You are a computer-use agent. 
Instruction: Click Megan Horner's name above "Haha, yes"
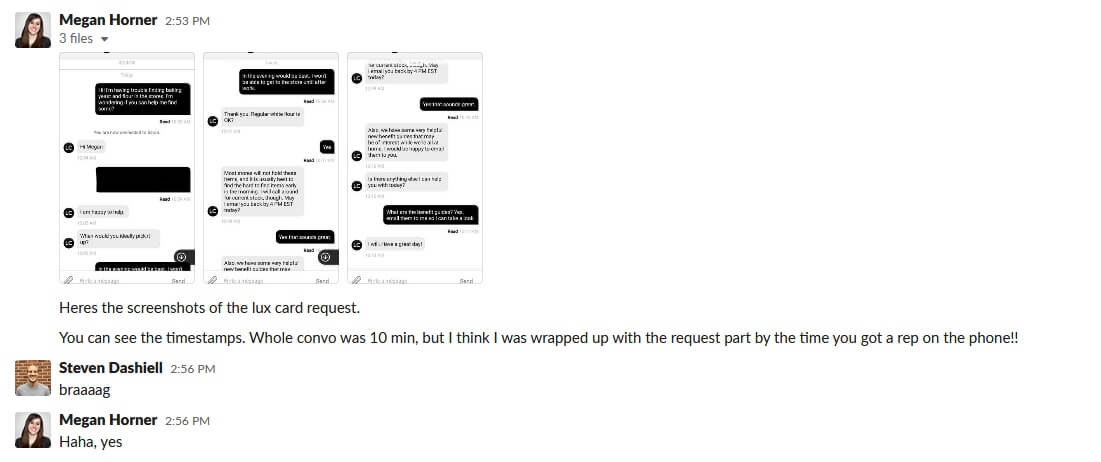pyautogui.click(x=108, y=420)
